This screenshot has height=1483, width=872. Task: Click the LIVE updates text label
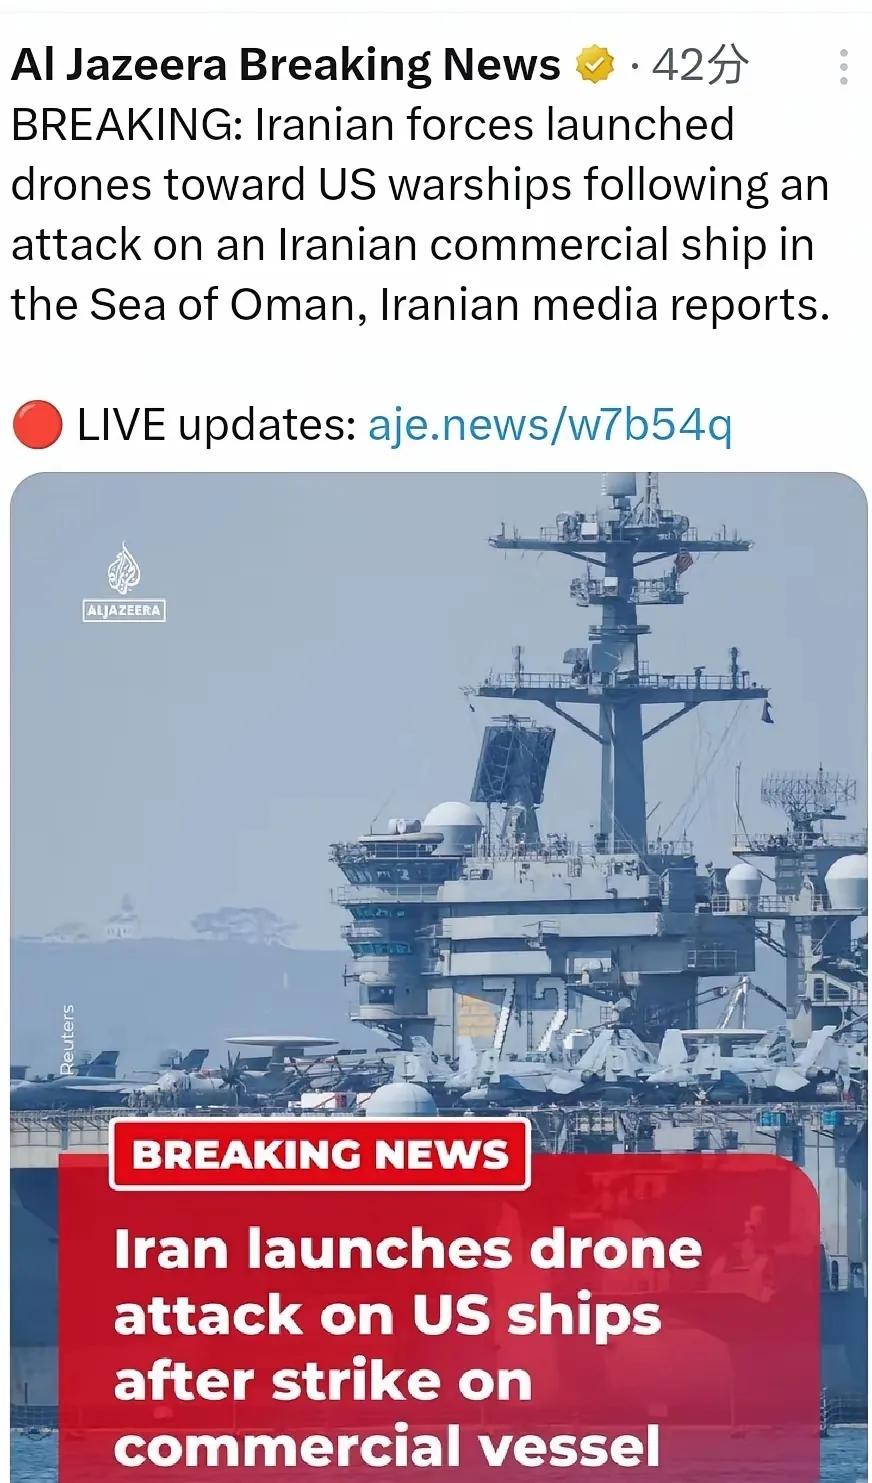tap(216, 425)
